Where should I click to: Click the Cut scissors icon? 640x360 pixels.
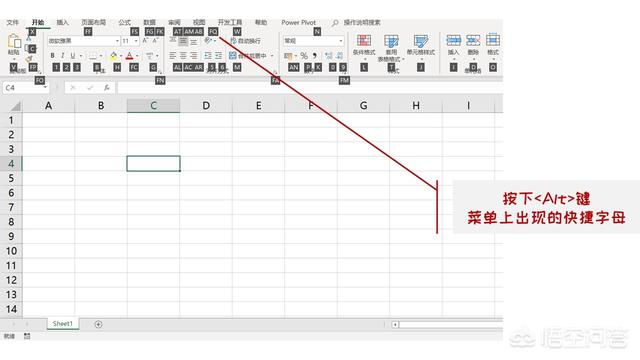point(29,38)
